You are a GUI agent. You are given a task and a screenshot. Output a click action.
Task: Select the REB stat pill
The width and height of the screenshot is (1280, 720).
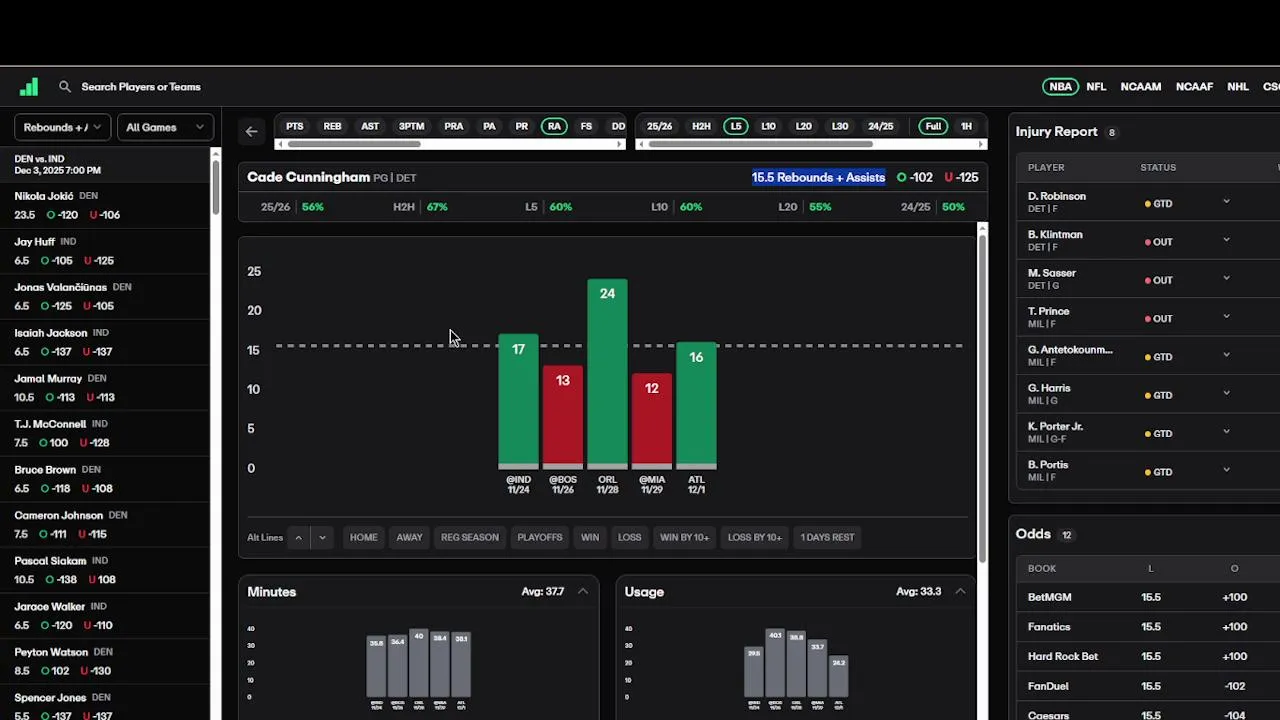(x=332, y=127)
